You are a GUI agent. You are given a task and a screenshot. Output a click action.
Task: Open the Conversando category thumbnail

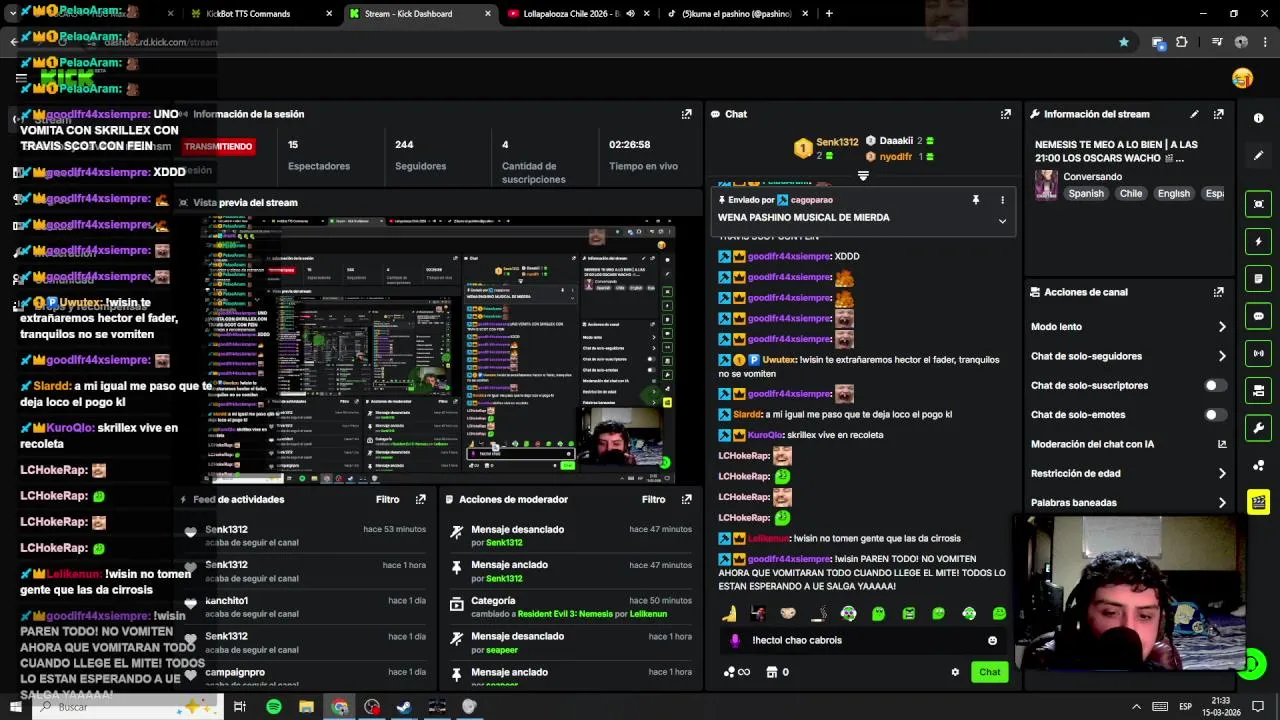coord(1046,185)
